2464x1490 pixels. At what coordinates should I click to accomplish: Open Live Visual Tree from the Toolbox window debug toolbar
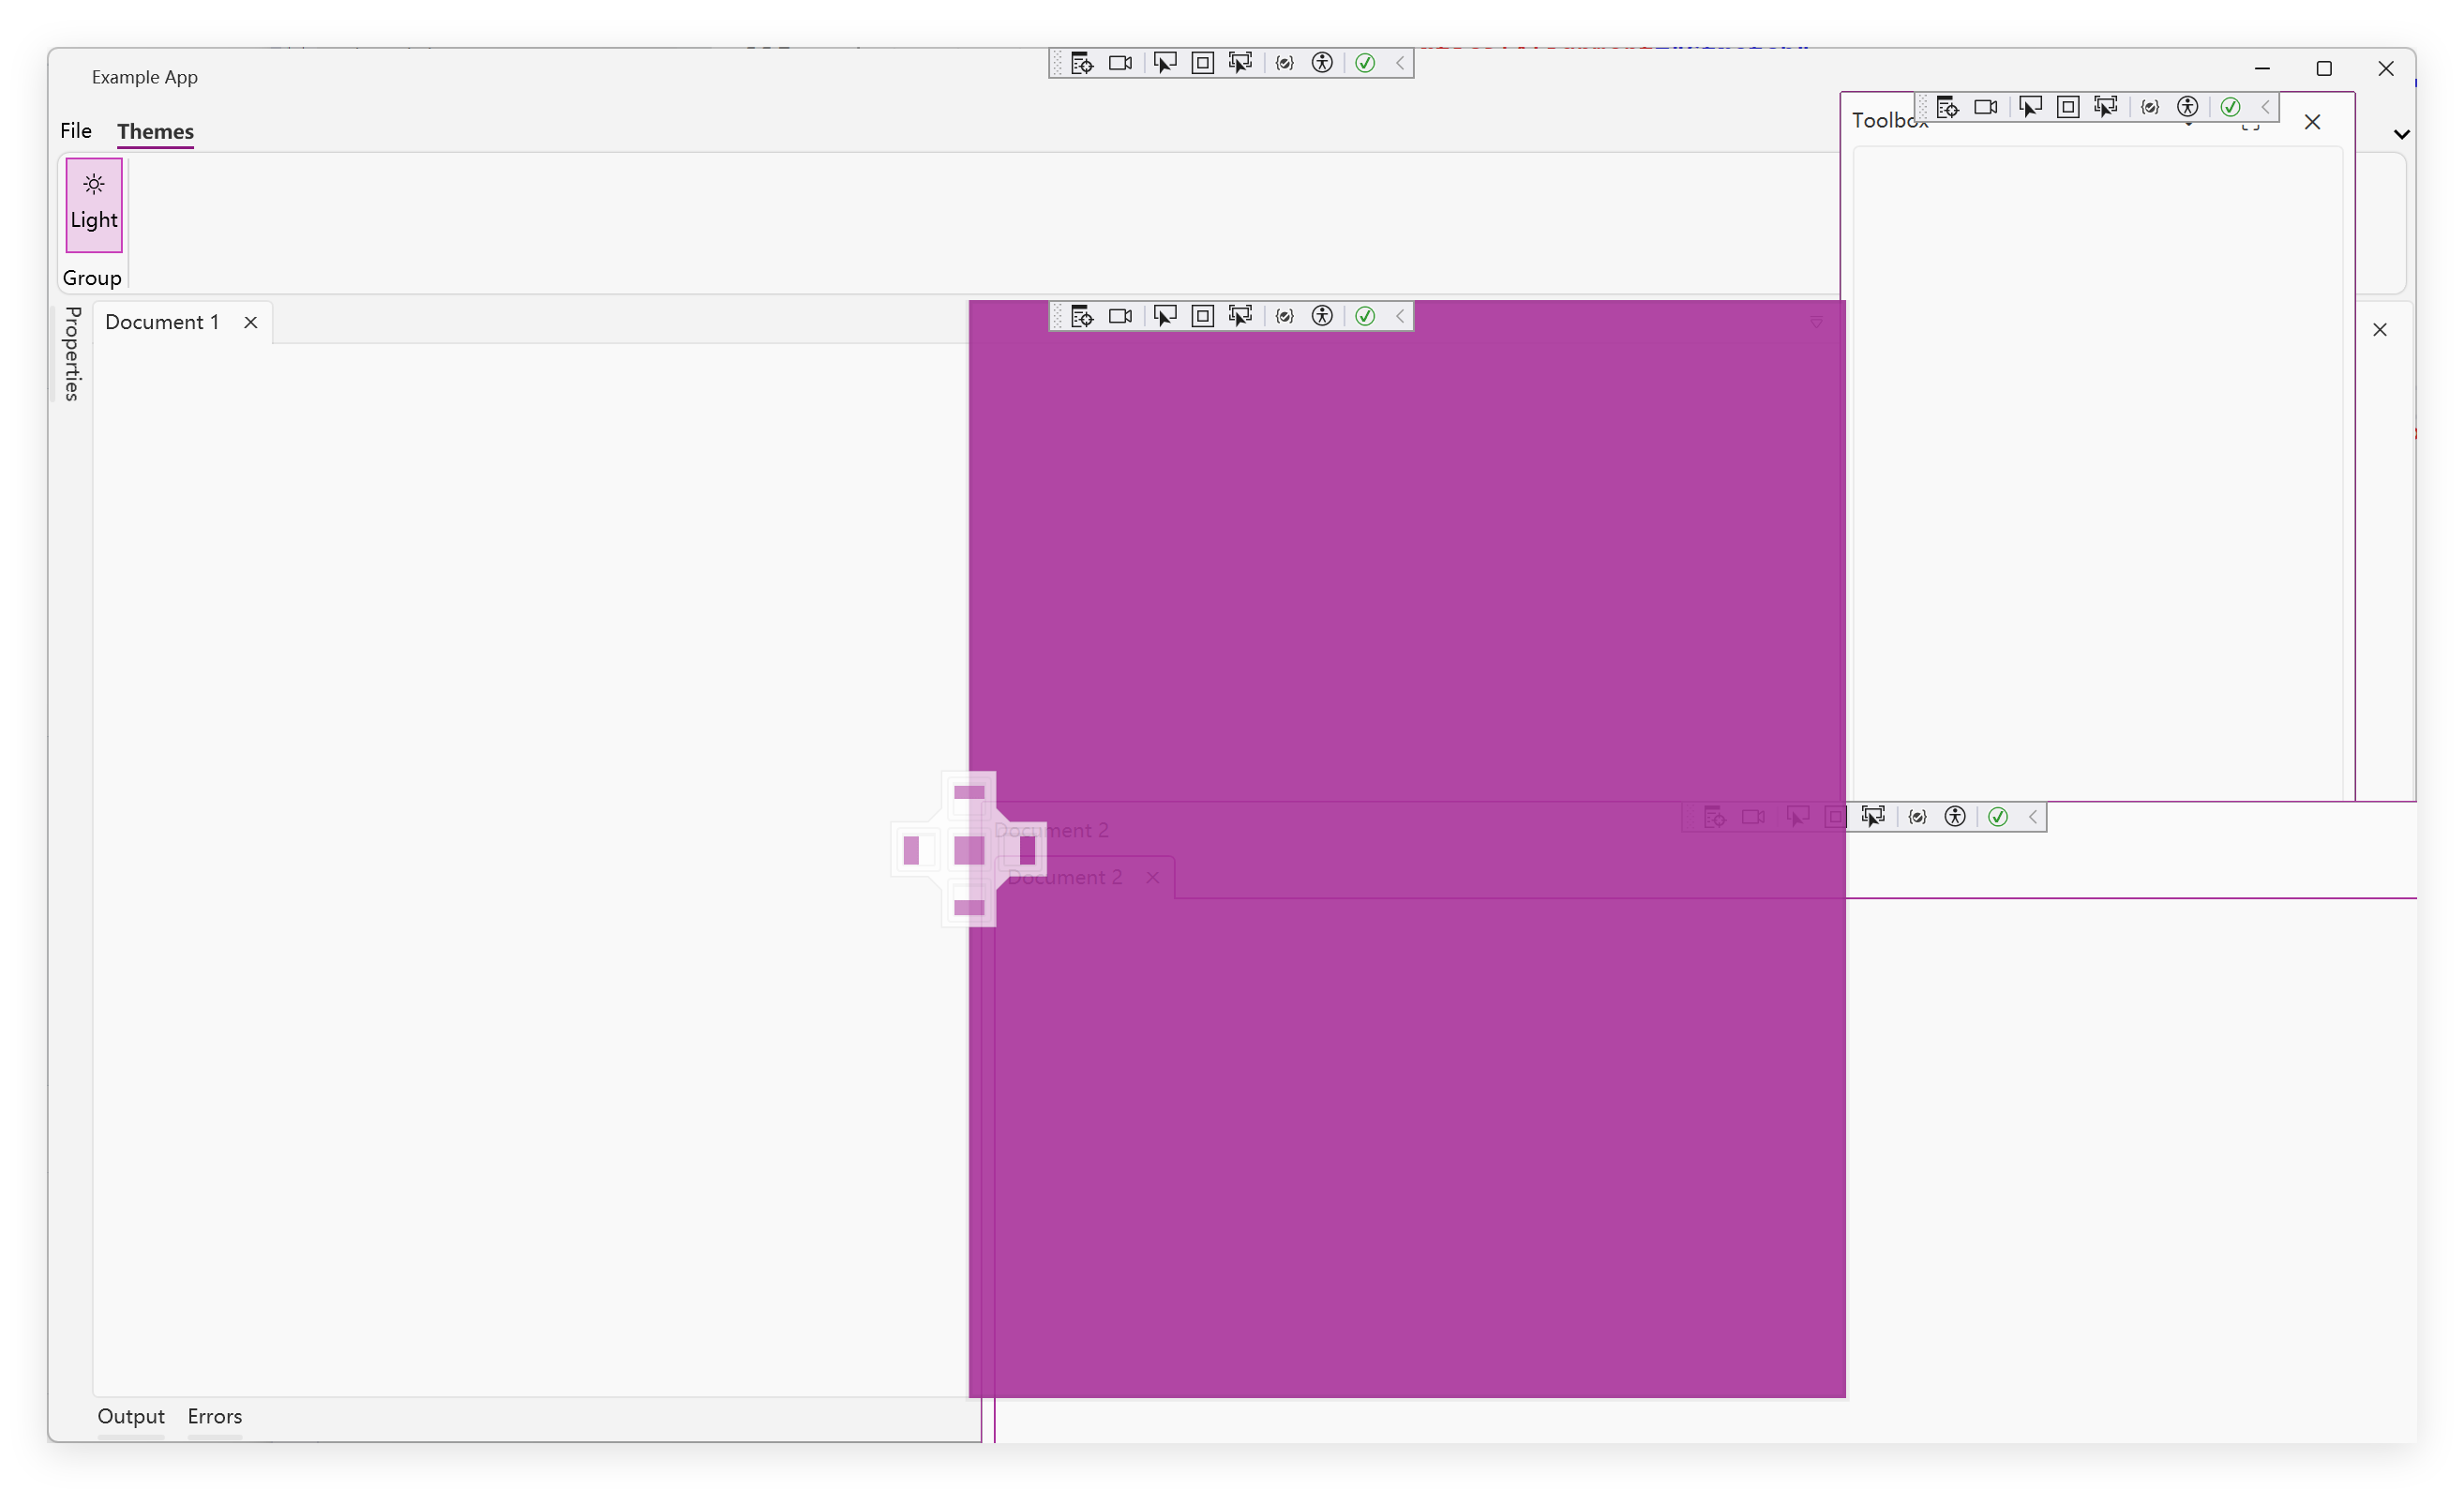pos(1947,107)
